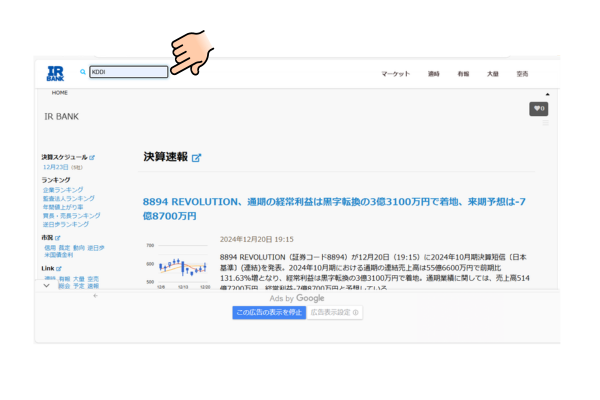This screenshot has width=600, height=400.
Task: Open the IR BANK logo homepage
Action: (x=55, y=73)
